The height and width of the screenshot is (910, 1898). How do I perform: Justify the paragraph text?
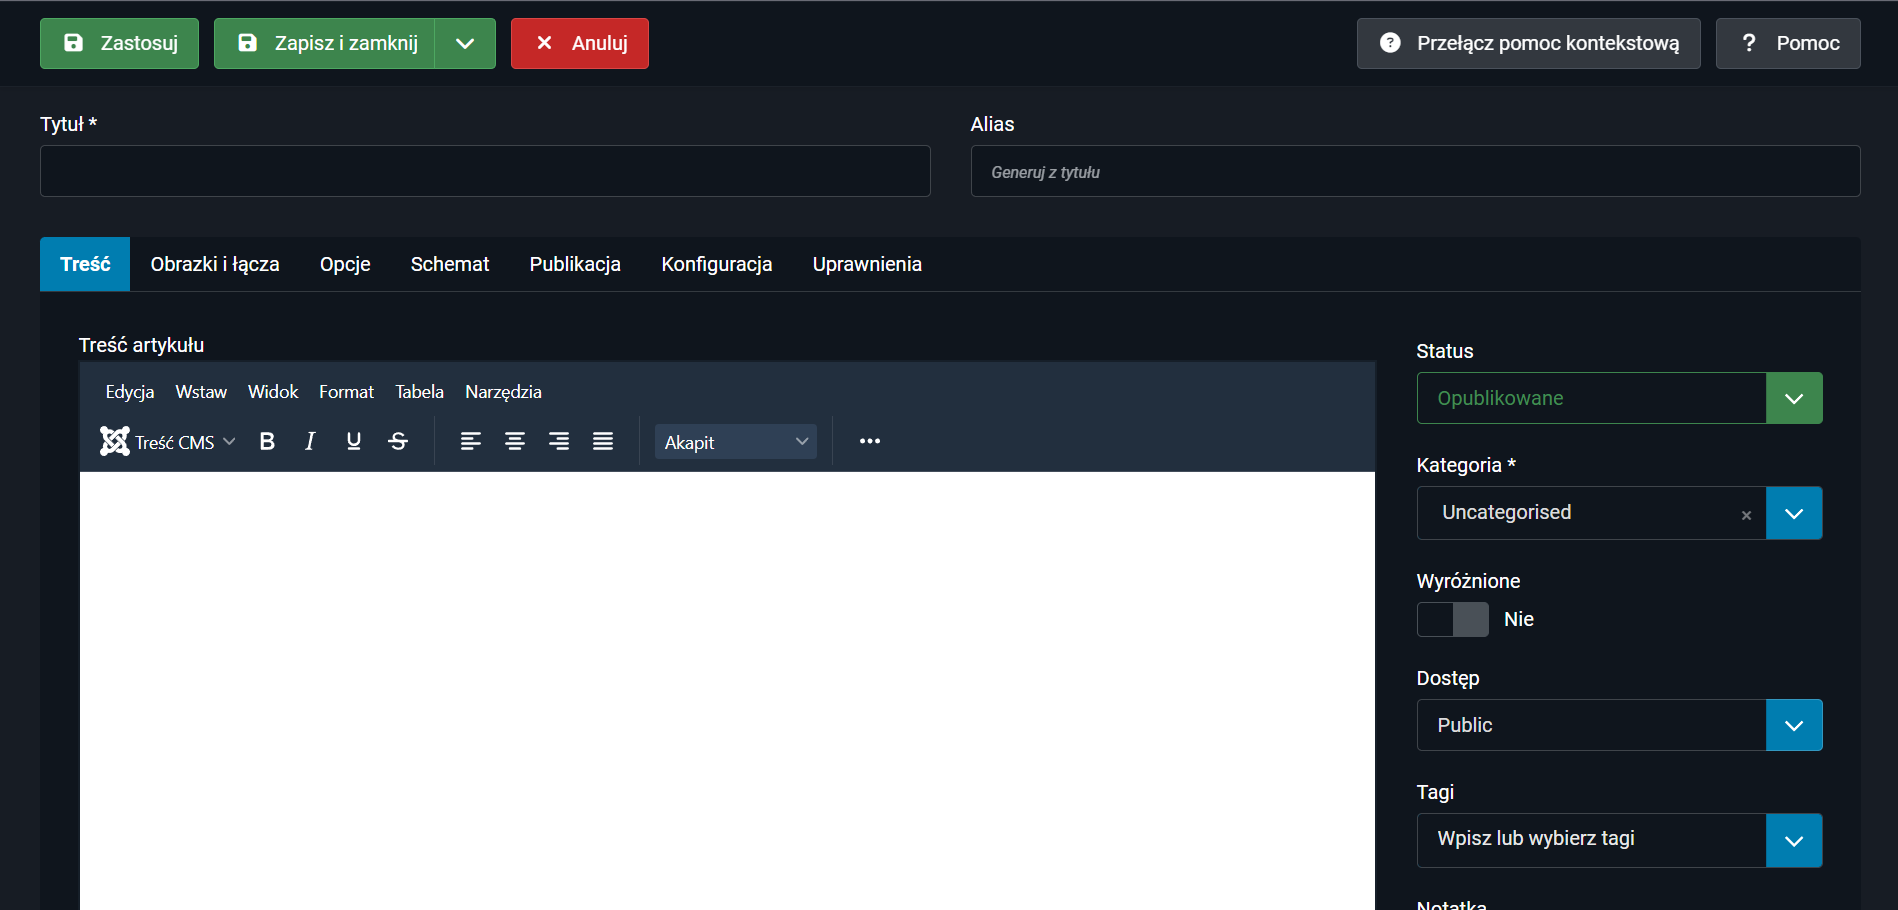pos(603,442)
